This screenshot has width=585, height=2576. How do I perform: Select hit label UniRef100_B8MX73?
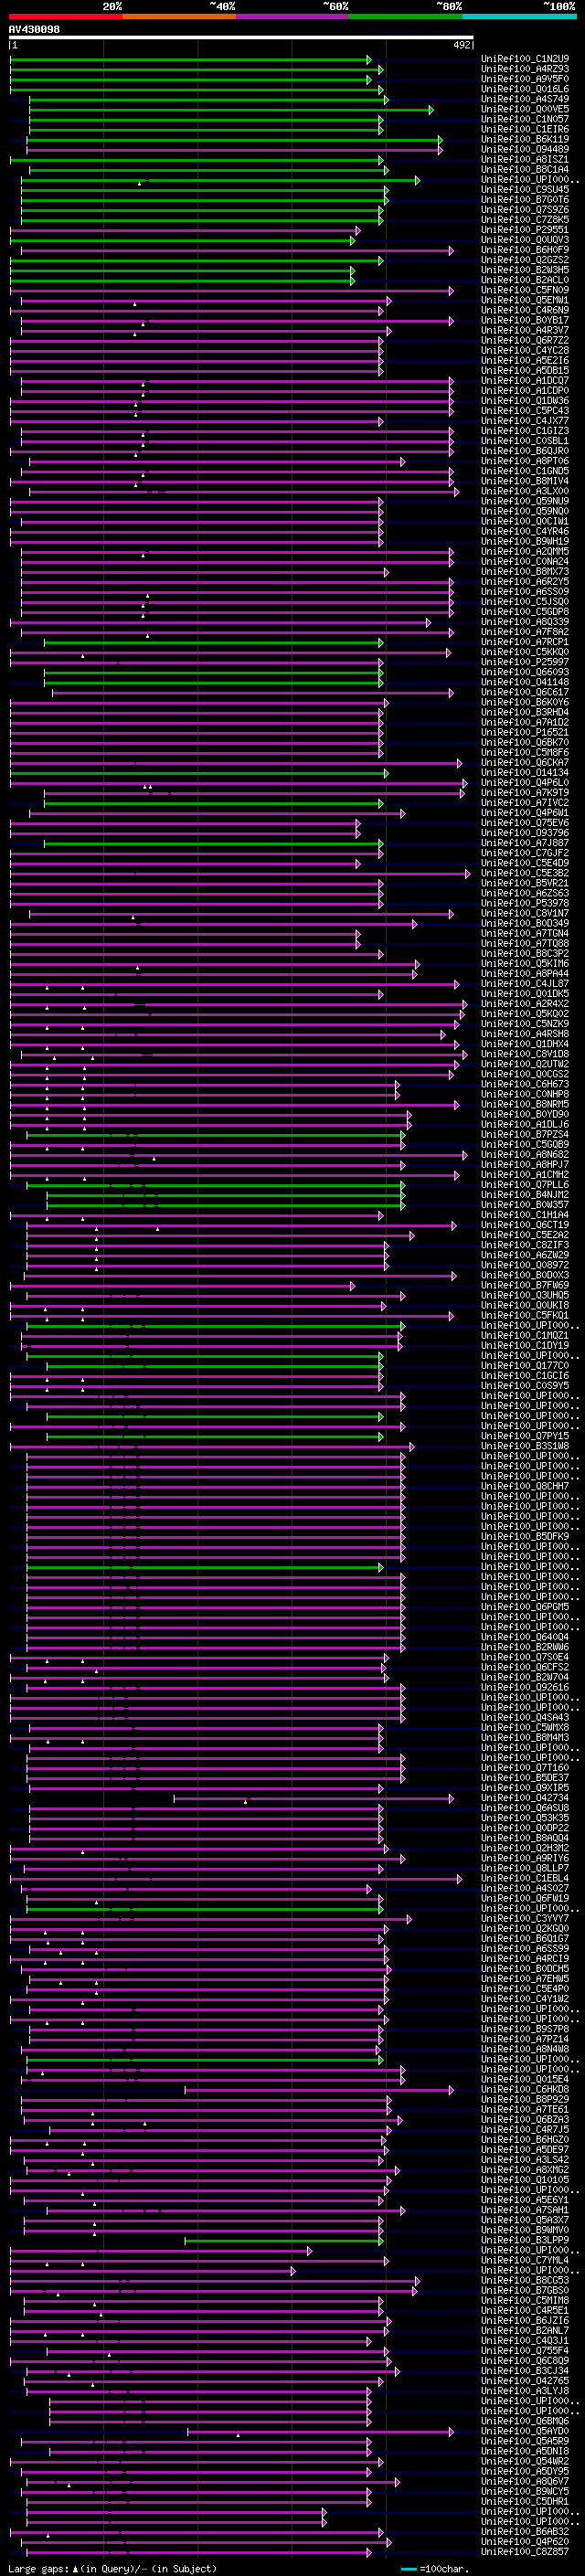(525, 571)
